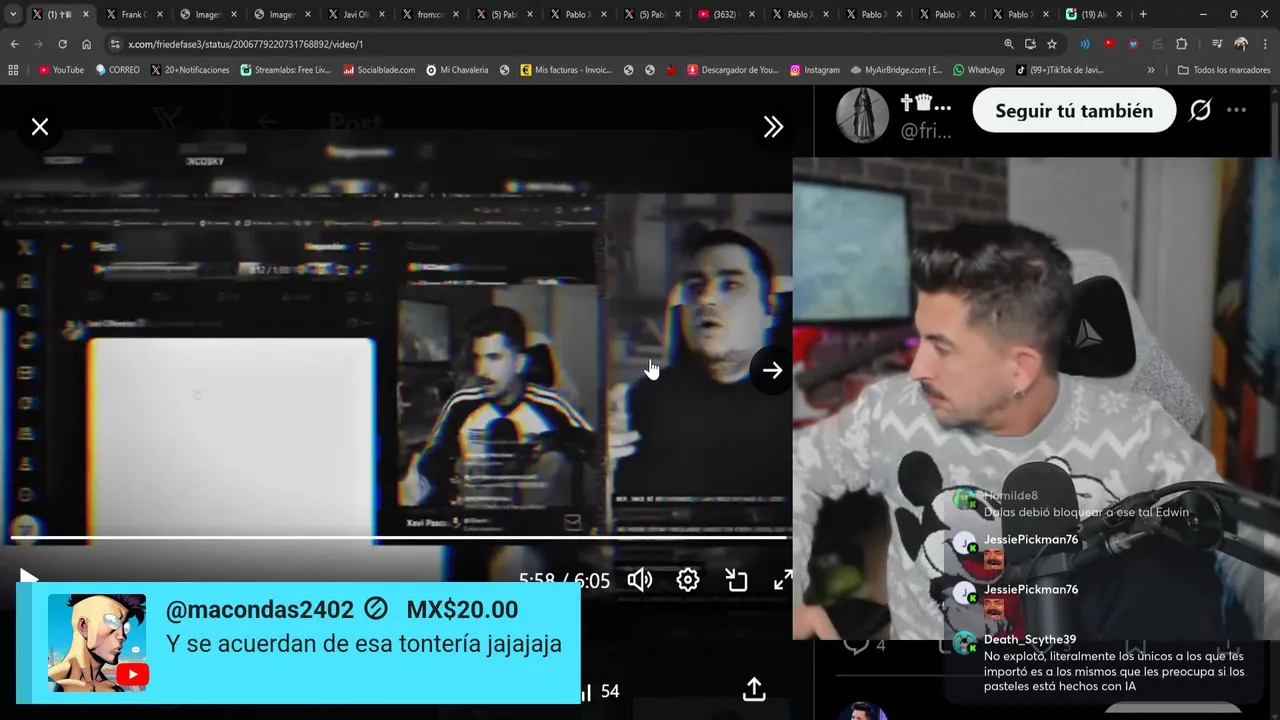Open the YouTube bookmark
The height and width of the screenshot is (720, 1280).
pos(61,70)
